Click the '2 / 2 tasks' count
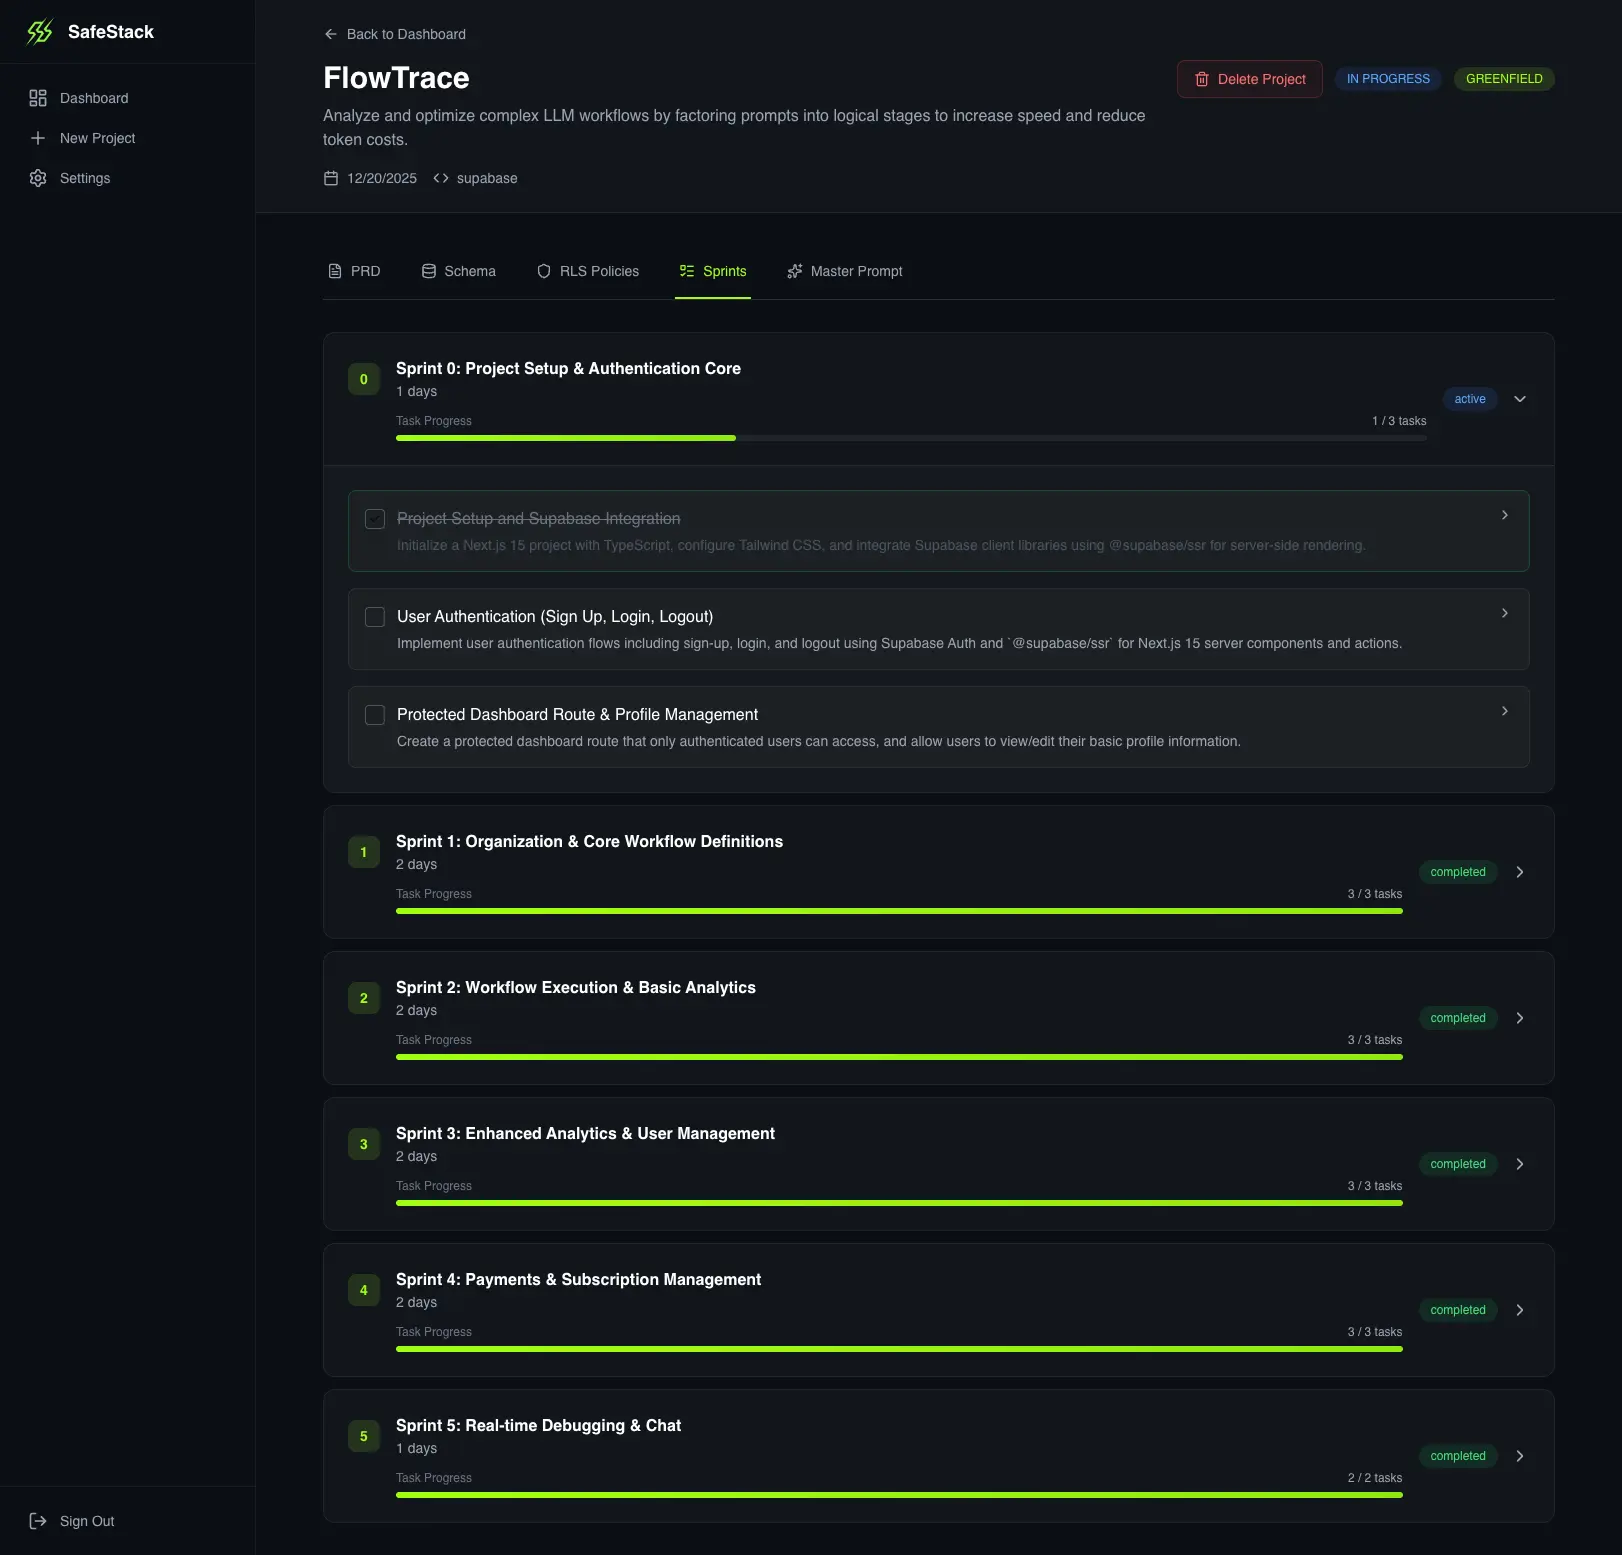The image size is (1622, 1555). [x=1375, y=1478]
